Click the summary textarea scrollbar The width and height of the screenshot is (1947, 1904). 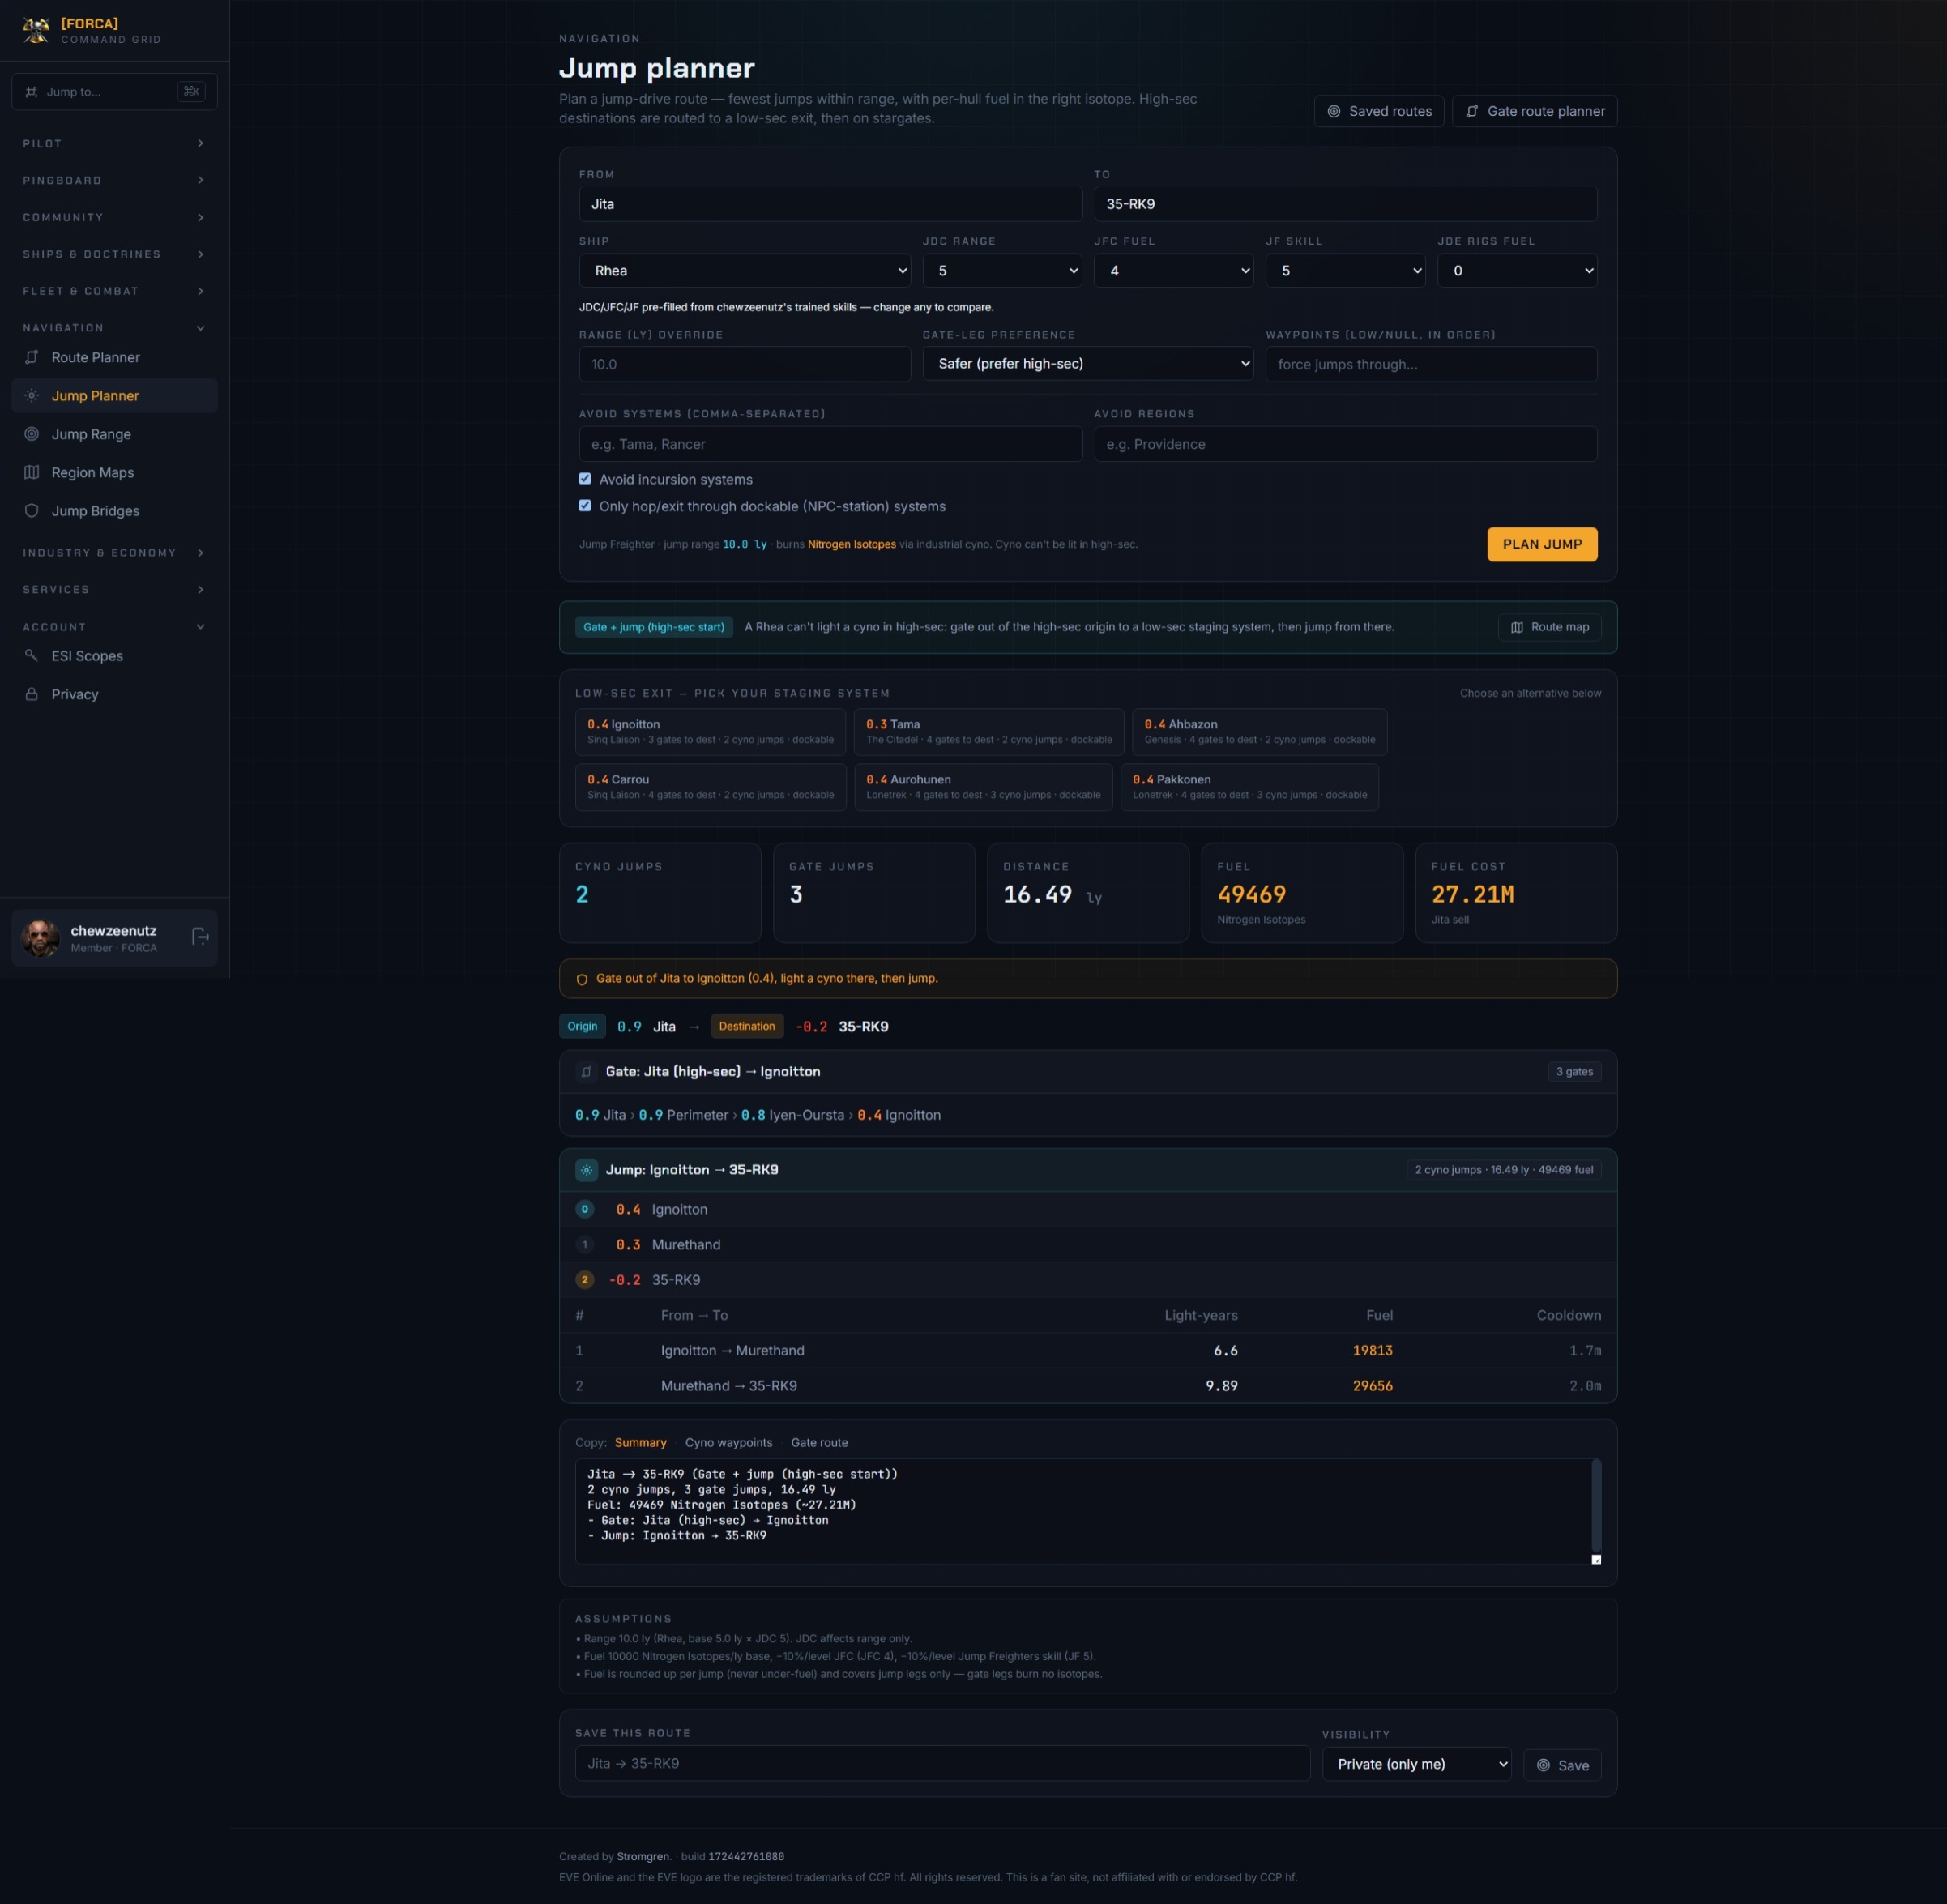coord(1596,1505)
